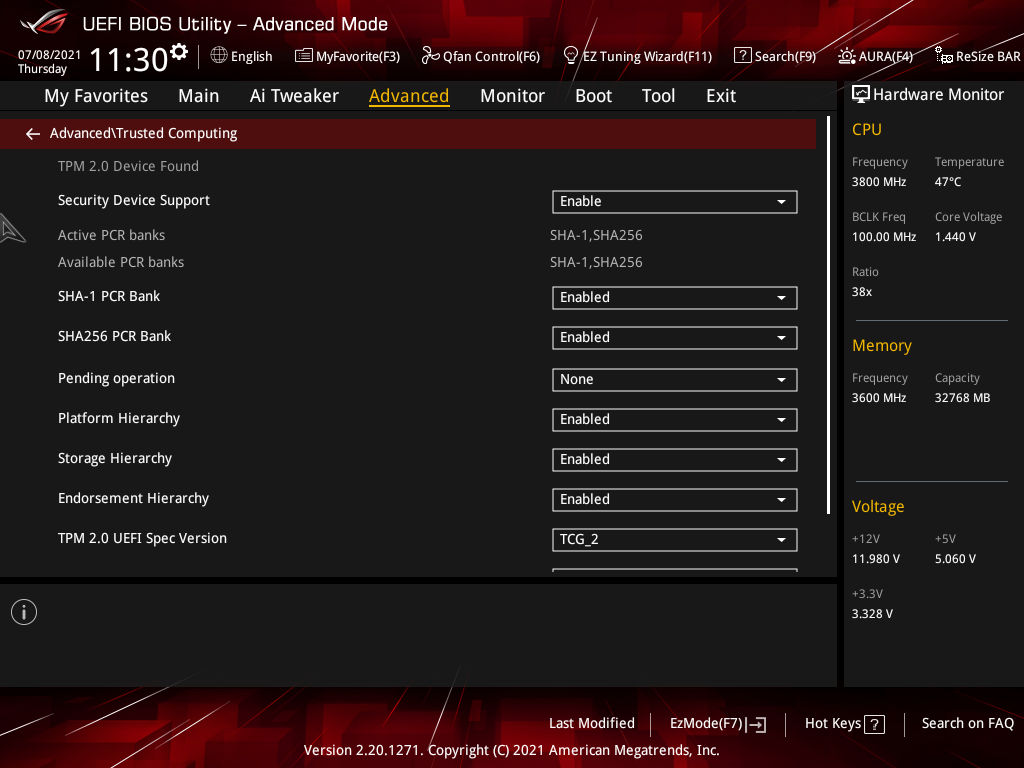
Task: Open the TPM 2.0 UEFI Spec Version dropdown
Action: [675, 539]
